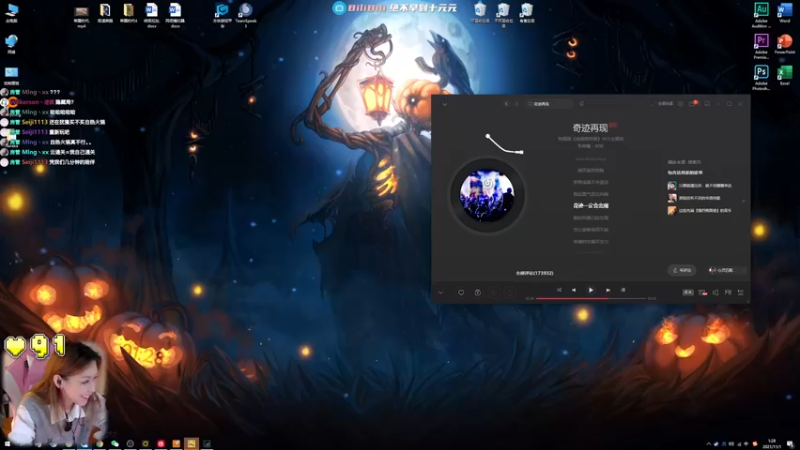Image resolution: width=800 pixels, height=450 pixels.
Task: Jump to the highlighted lyric line
Action: [591, 206]
